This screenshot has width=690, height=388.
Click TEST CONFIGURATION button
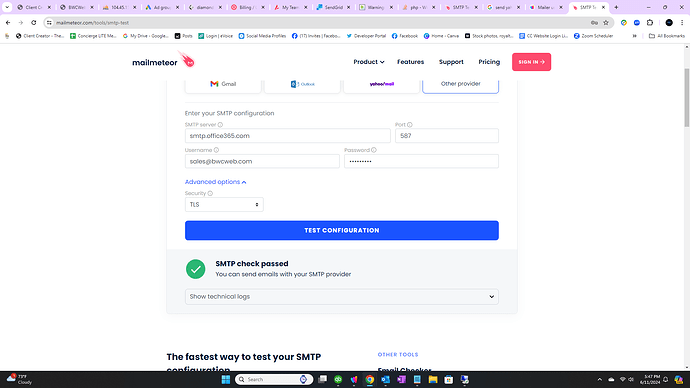coord(341,231)
